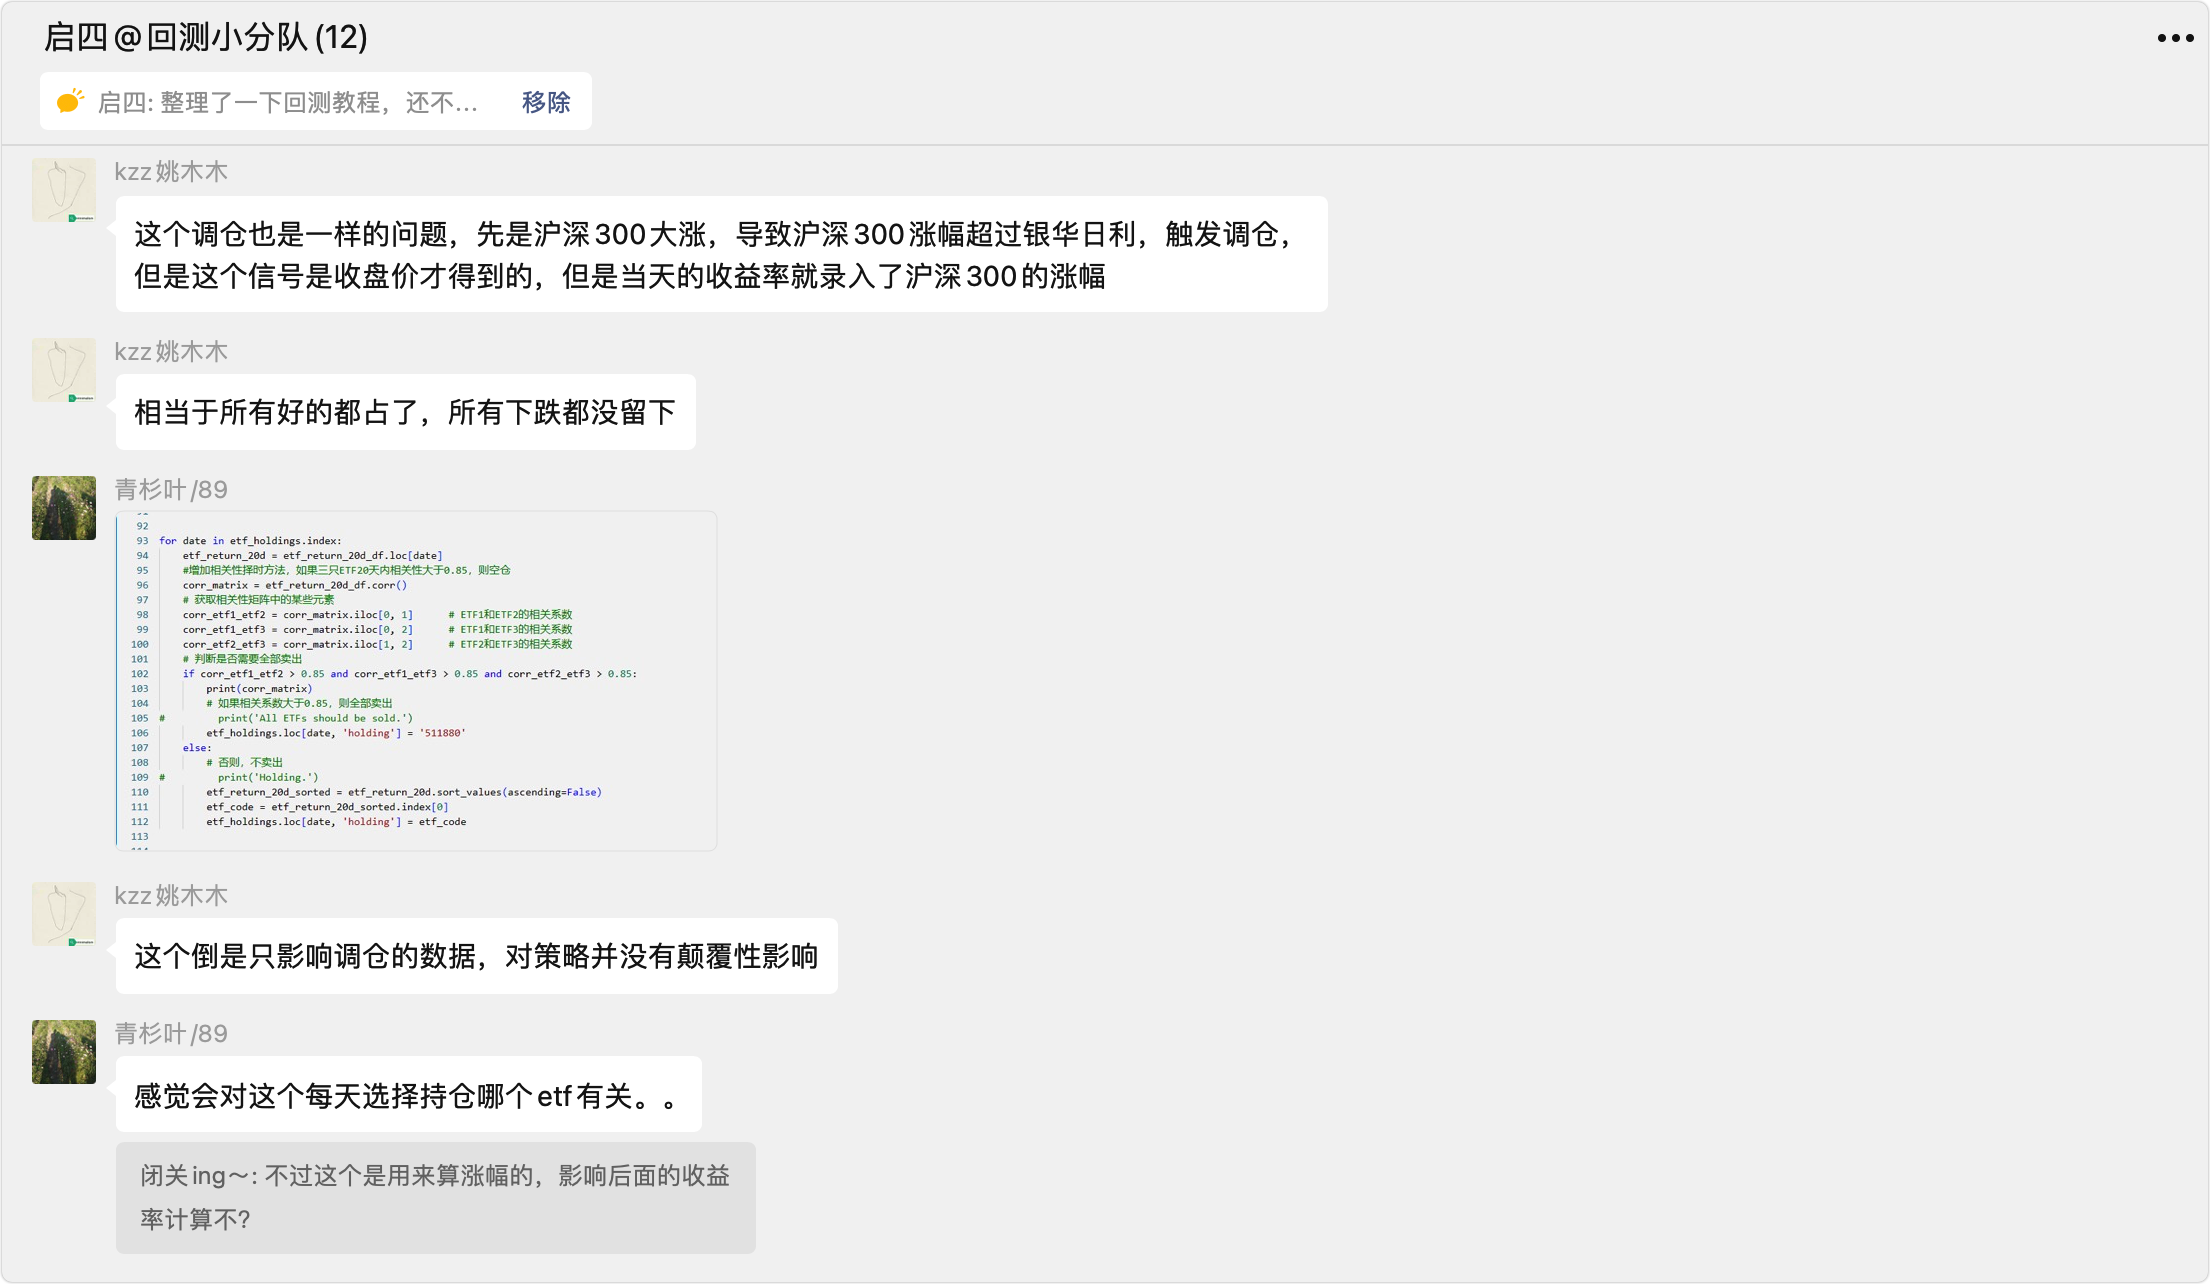2210x1284 pixels.
Task: Open the Python code screenshot image
Action: (x=416, y=681)
